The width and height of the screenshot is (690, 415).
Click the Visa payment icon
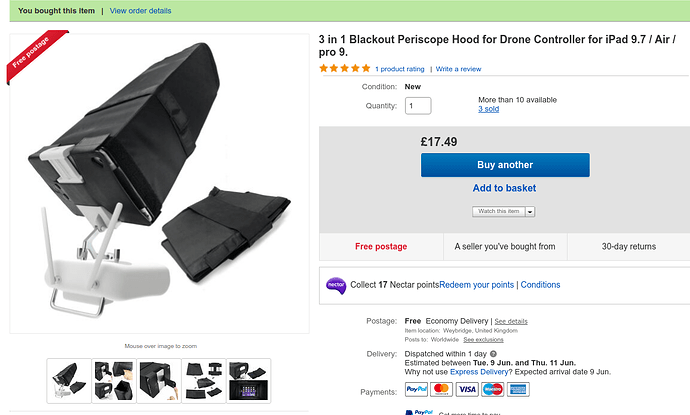[467, 390]
